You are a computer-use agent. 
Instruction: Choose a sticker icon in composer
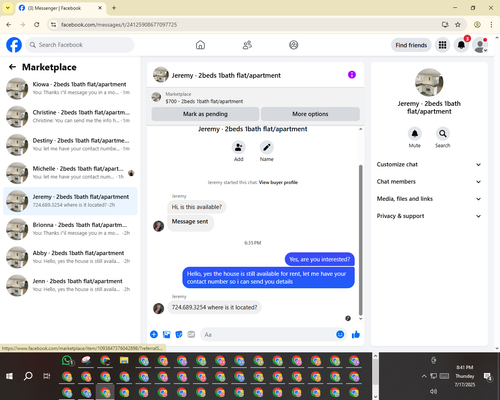tap(179, 334)
